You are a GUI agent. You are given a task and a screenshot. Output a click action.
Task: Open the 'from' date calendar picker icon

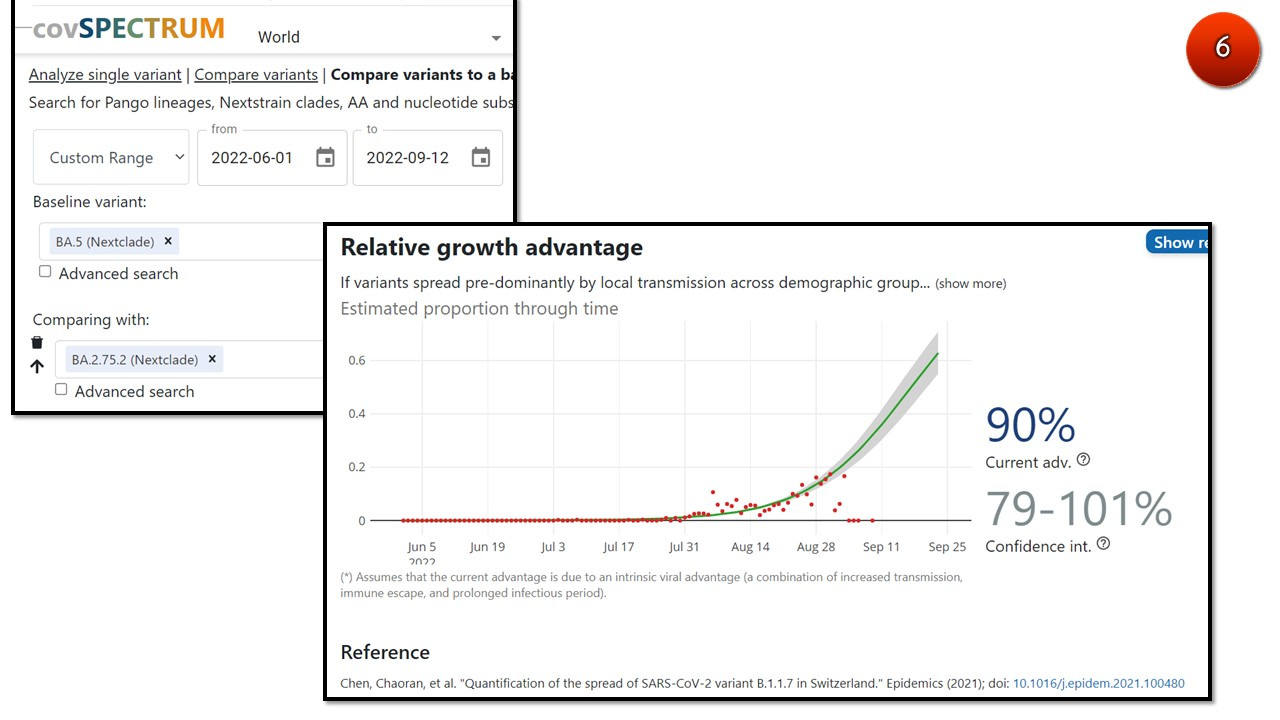(x=325, y=158)
